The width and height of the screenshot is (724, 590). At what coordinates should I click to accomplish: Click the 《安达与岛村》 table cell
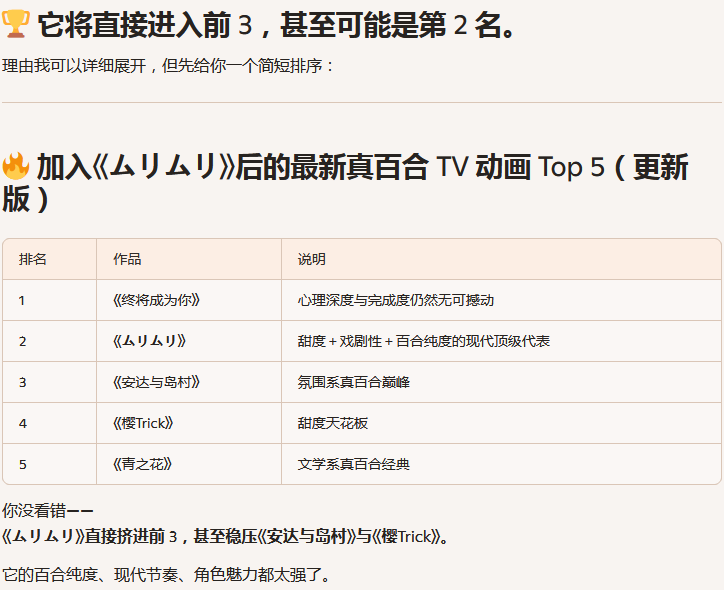(156, 382)
